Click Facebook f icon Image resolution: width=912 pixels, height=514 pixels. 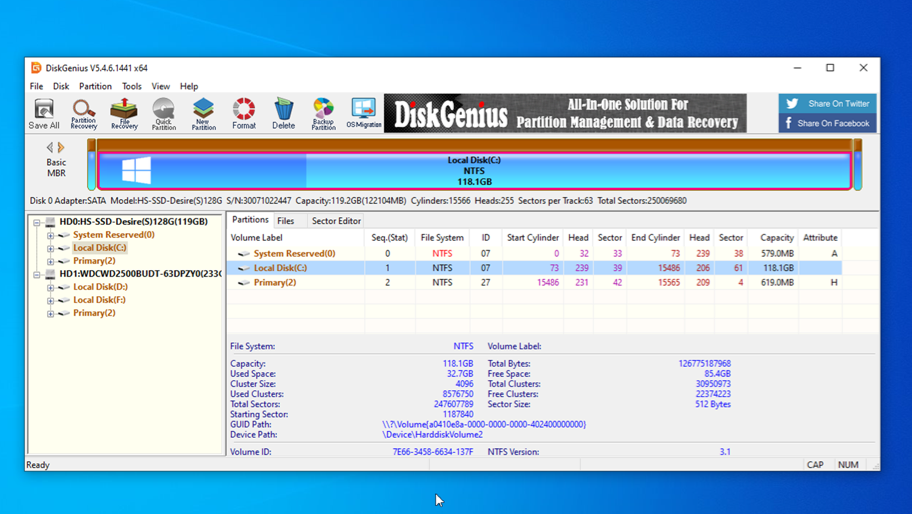pos(789,123)
